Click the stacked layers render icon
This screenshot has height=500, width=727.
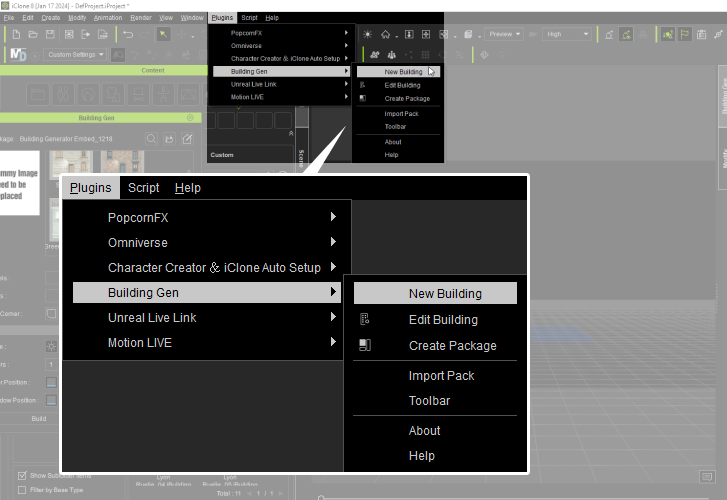(x=468, y=34)
